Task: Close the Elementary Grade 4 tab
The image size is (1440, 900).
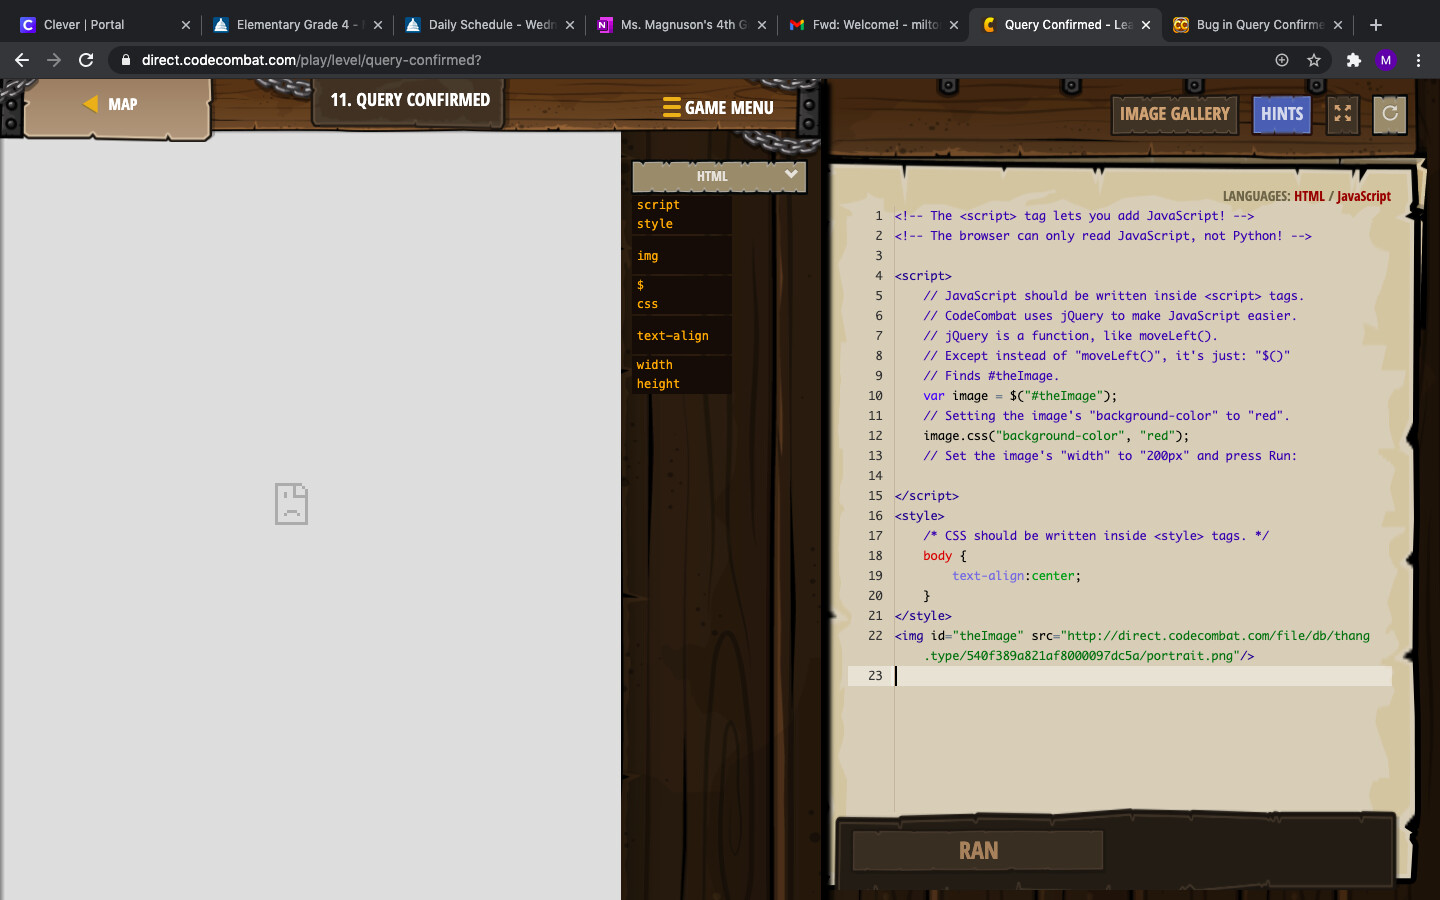Action: tap(378, 25)
